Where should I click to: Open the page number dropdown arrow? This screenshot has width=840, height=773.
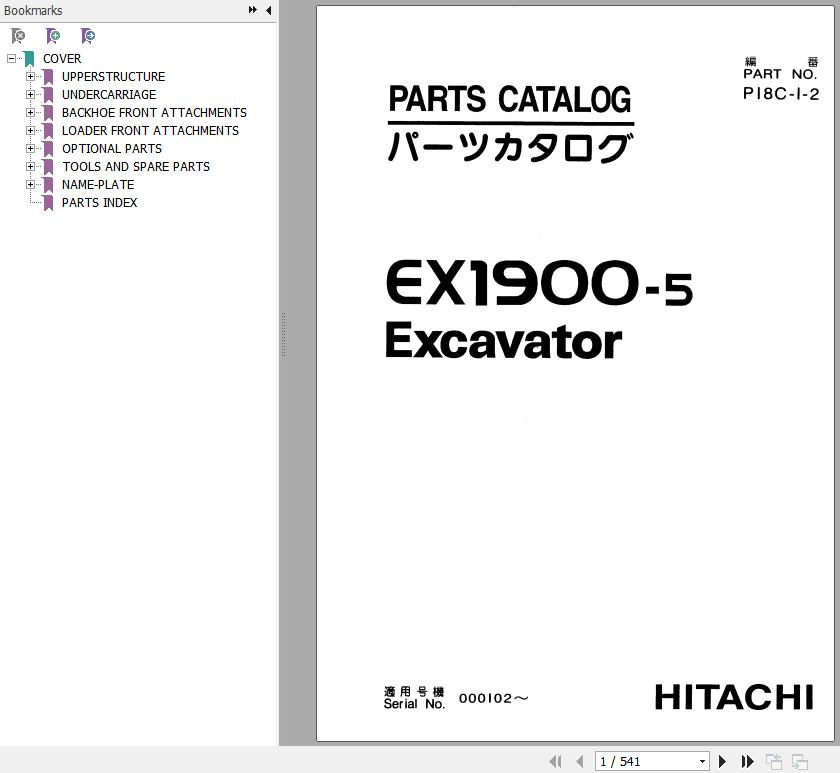[x=702, y=761]
